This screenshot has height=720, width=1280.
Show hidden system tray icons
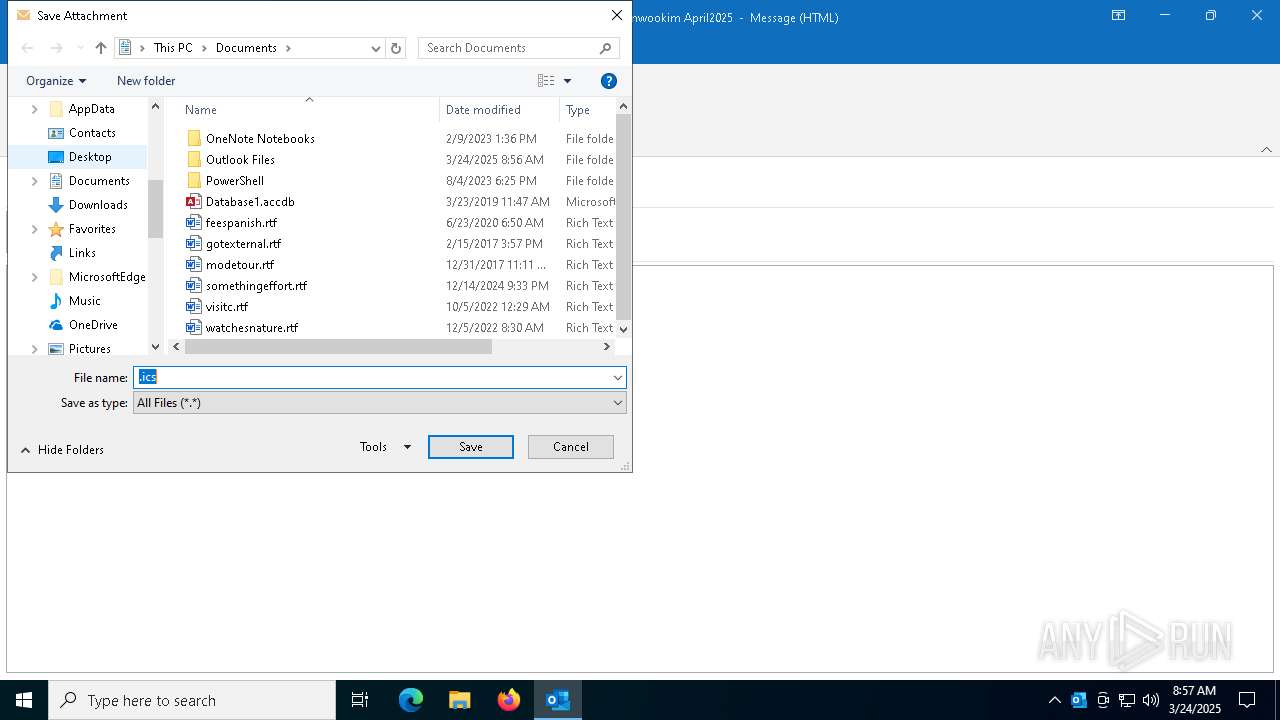click(x=1054, y=700)
